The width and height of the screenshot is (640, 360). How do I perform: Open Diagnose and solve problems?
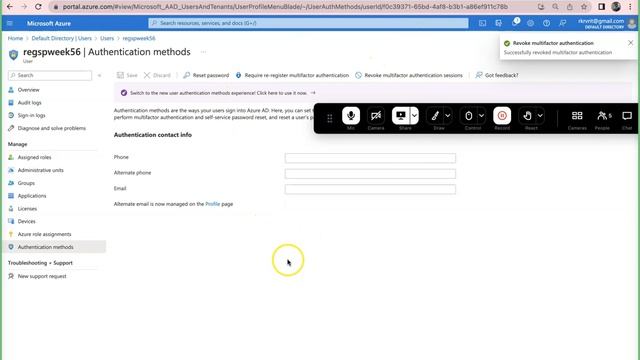[52, 128]
